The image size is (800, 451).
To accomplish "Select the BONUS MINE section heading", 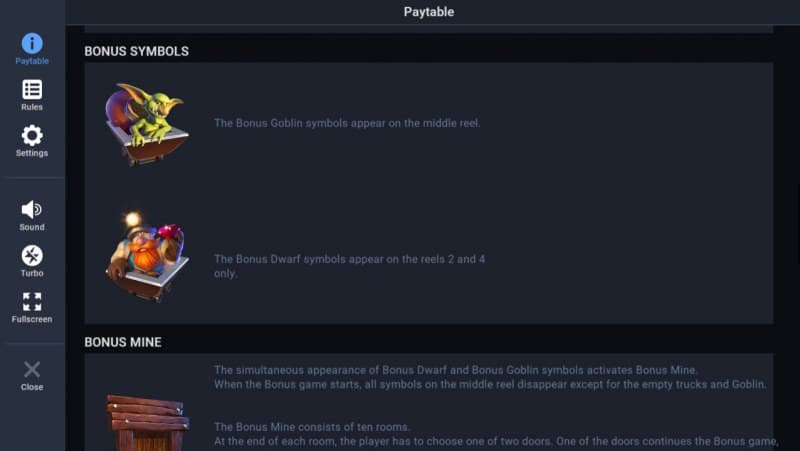I will coord(123,342).
